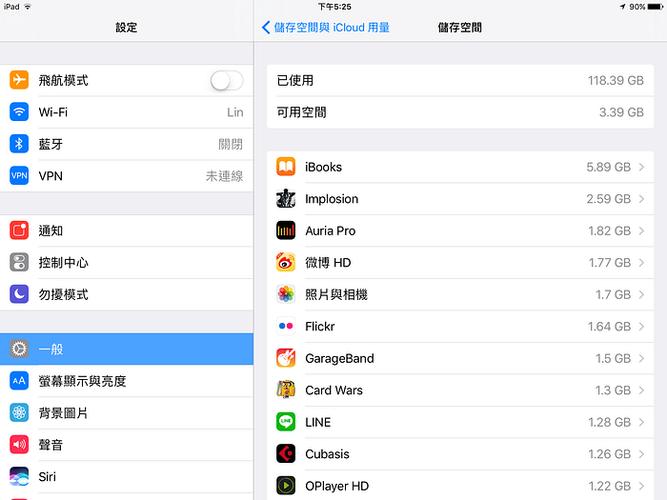667x500 pixels.
Task: Tap the Flickr app icon
Action: (286, 326)
